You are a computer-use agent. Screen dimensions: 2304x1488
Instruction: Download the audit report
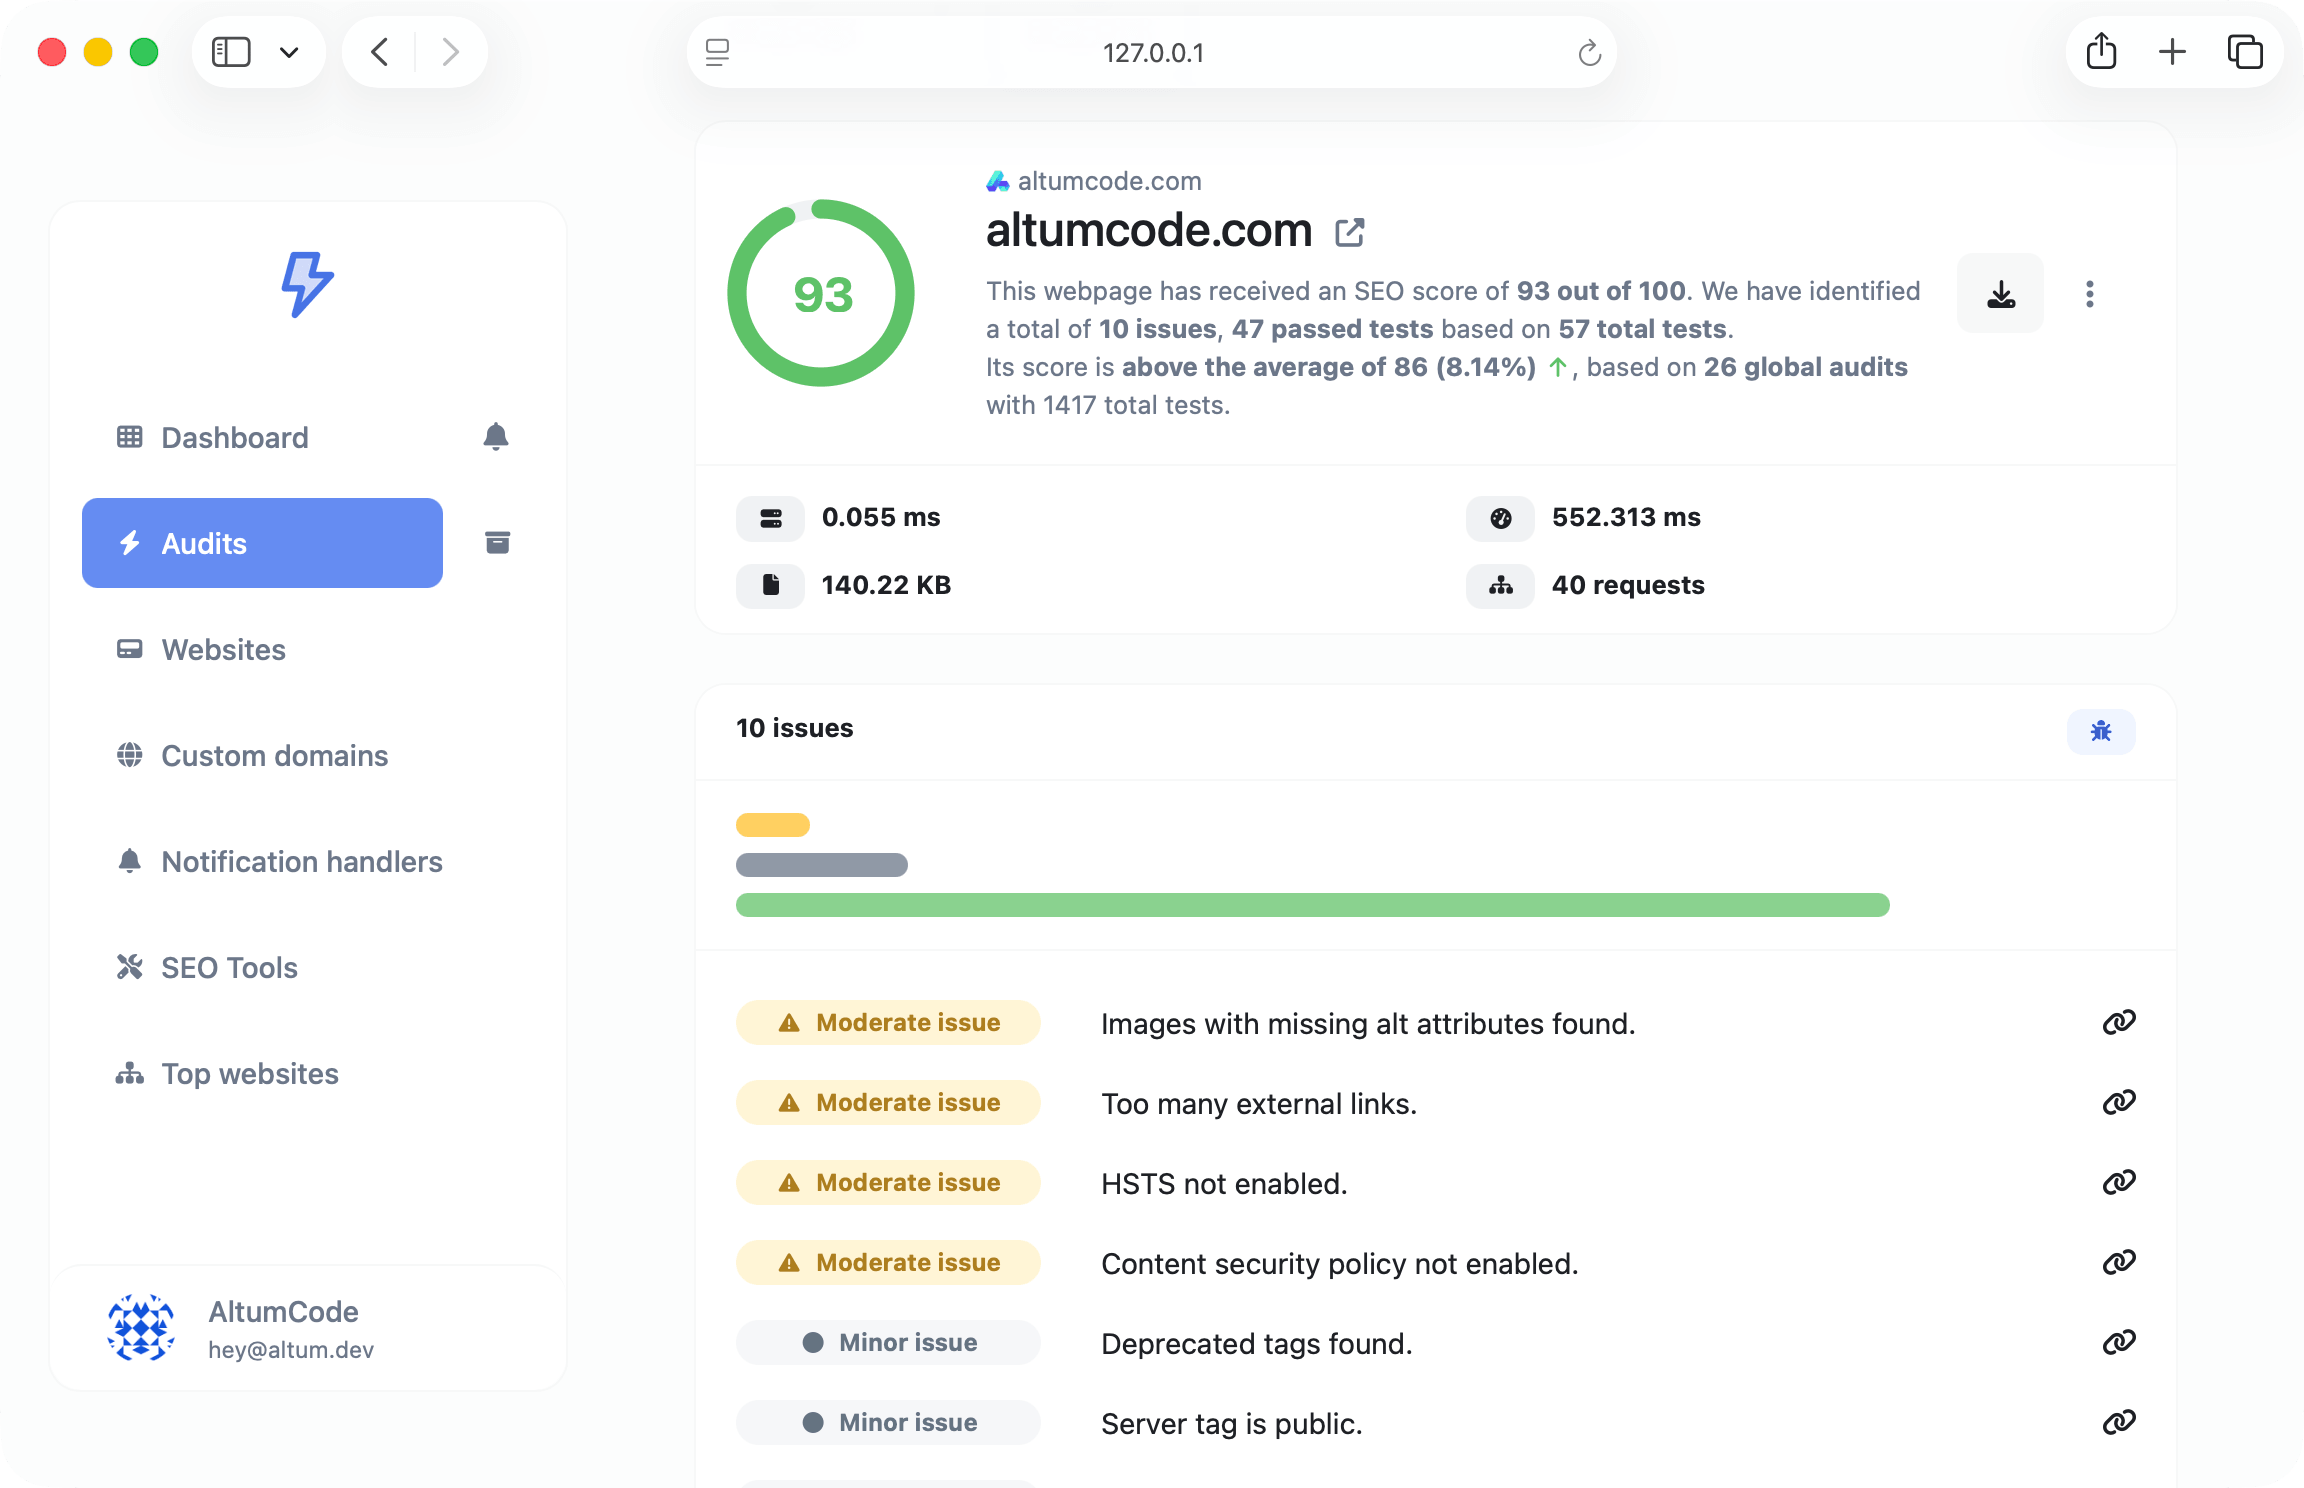[2000, 293]
